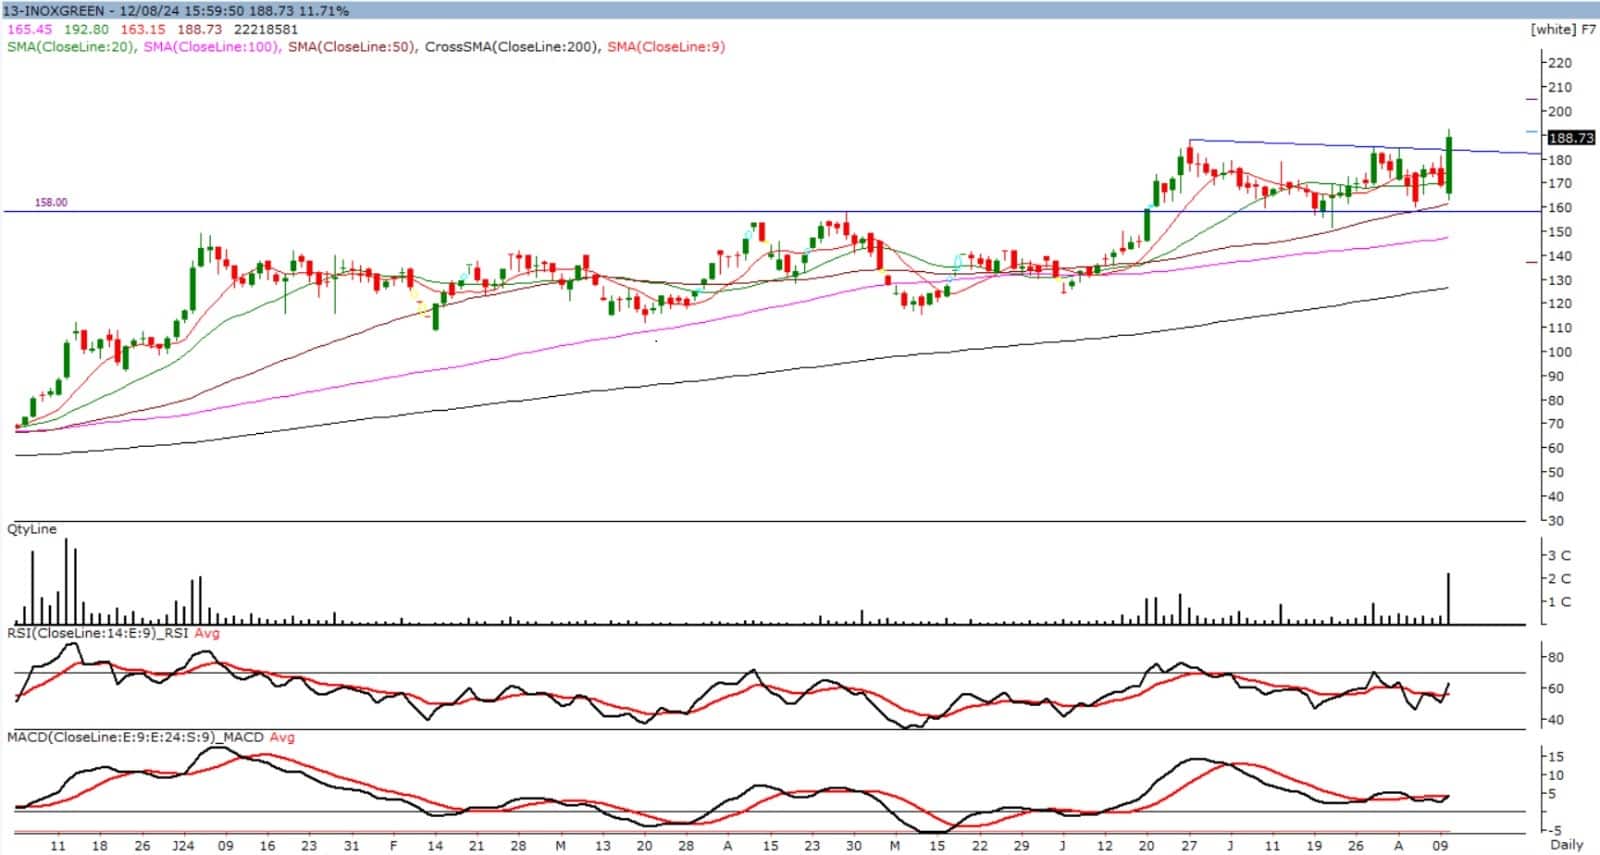Click the red Avg label in RSI panel
1600x855 pixels.
tap(207, 633)
